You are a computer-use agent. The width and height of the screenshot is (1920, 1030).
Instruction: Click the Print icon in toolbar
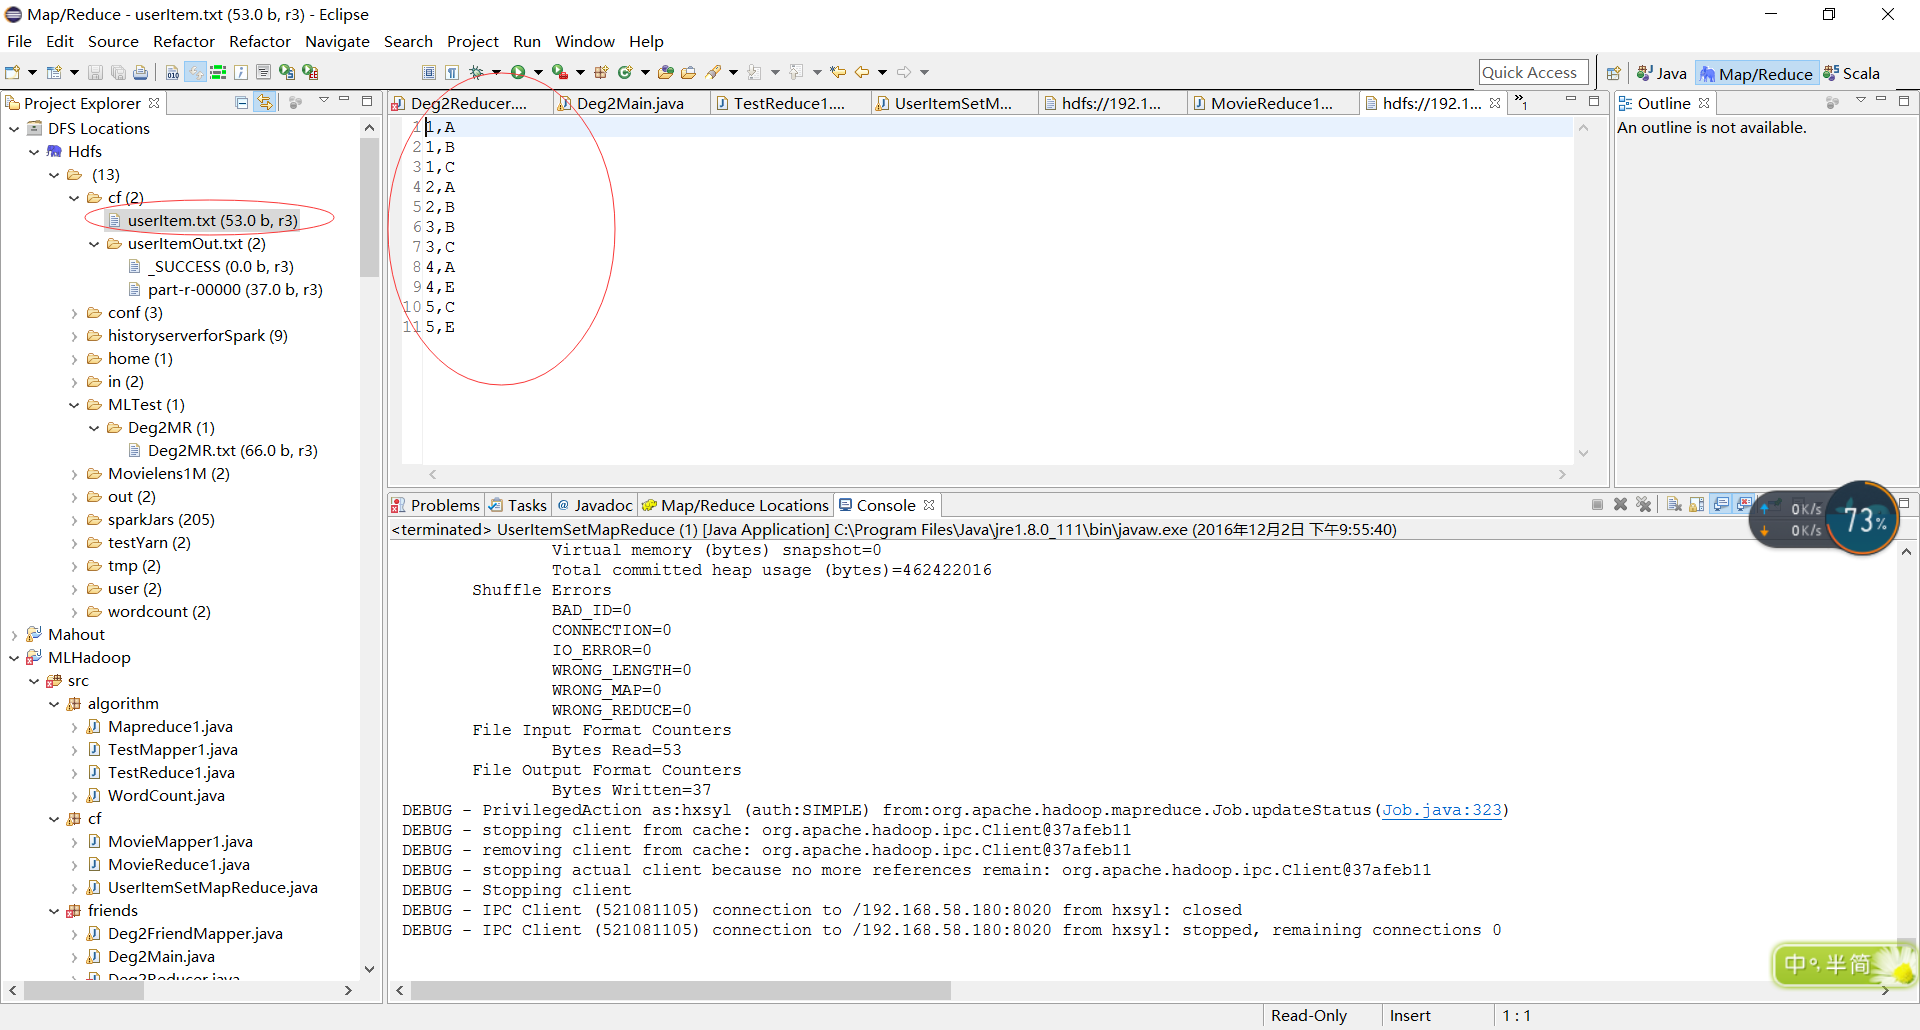coord(141,72)
